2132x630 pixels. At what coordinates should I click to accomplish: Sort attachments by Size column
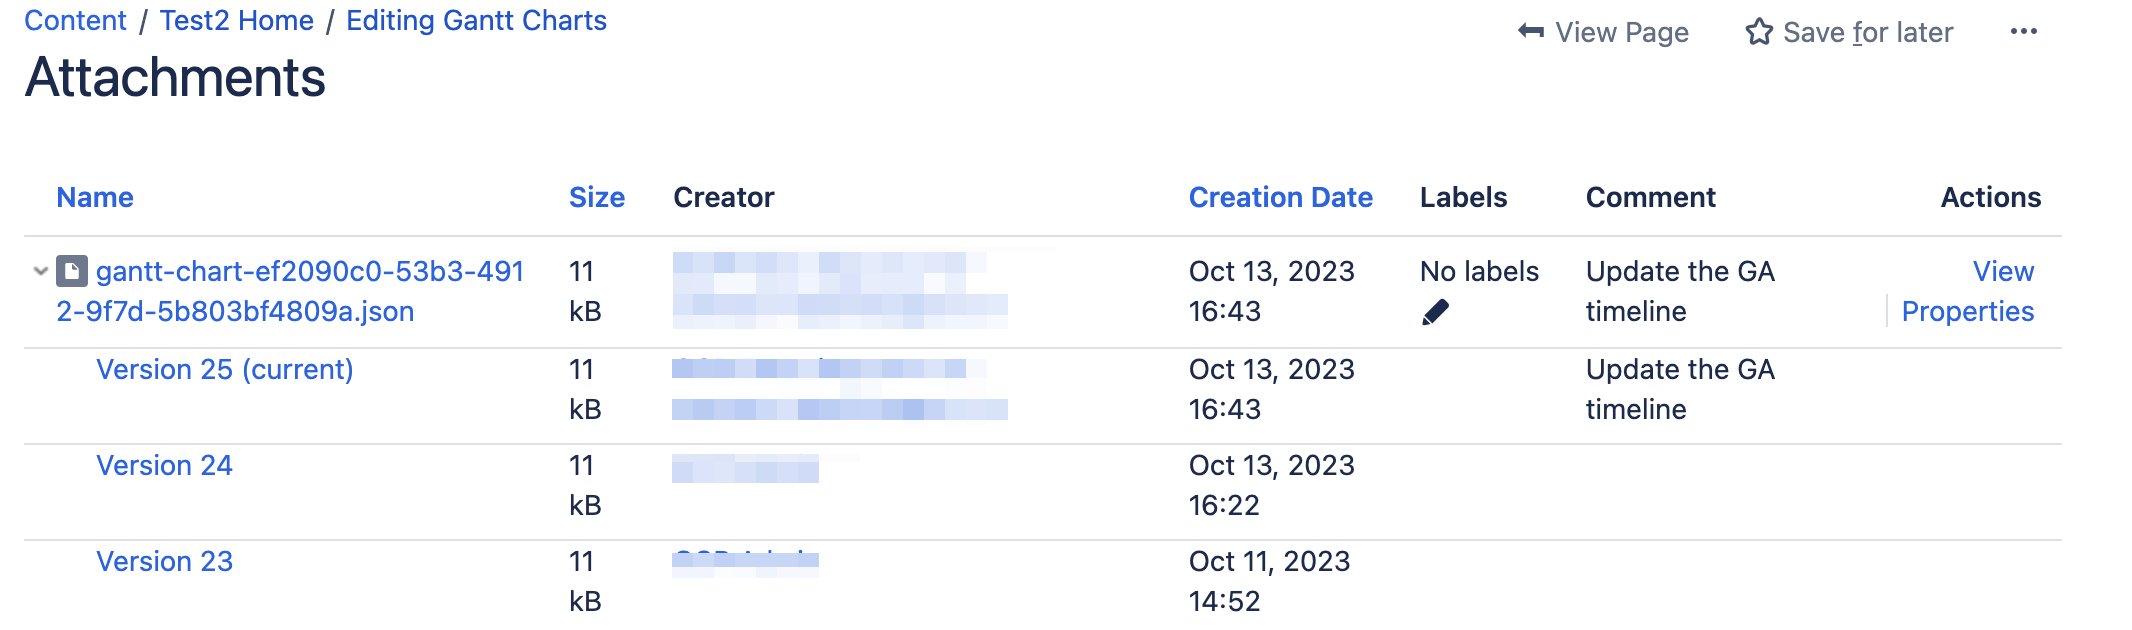(x=596, y=197)
